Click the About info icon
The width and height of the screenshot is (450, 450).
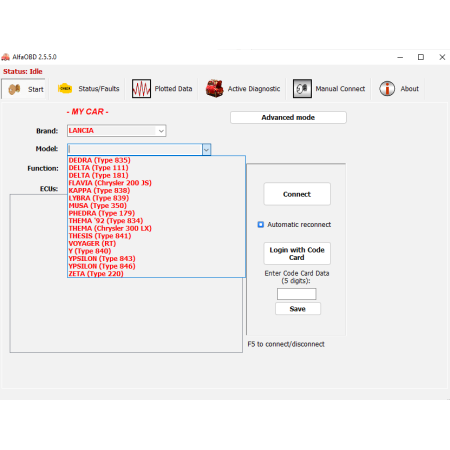(x=387, y=89)
